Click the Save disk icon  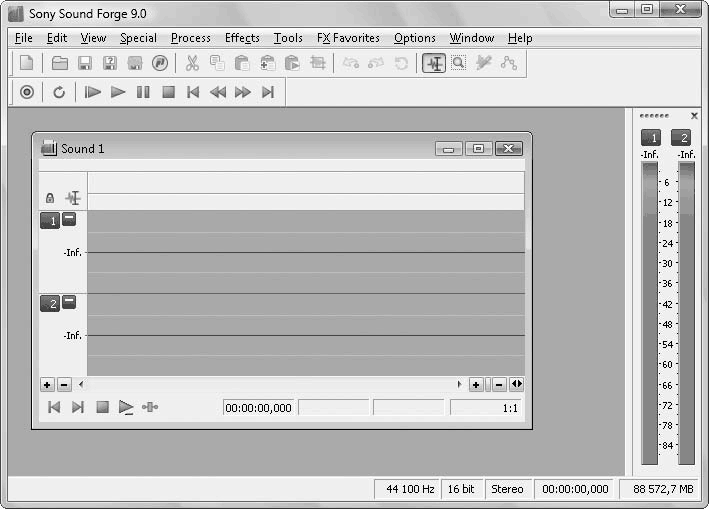tap(85, 63)
